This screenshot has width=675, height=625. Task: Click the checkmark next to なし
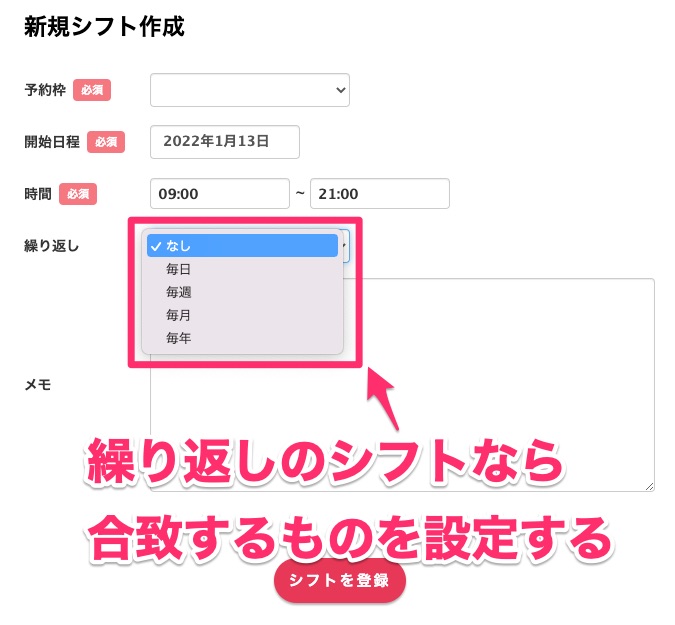click(157, 246)
